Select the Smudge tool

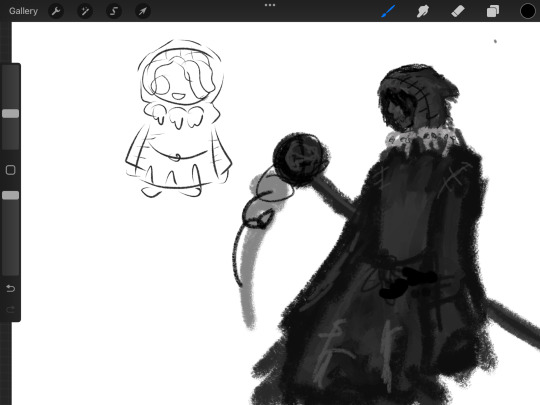(423, 11)
